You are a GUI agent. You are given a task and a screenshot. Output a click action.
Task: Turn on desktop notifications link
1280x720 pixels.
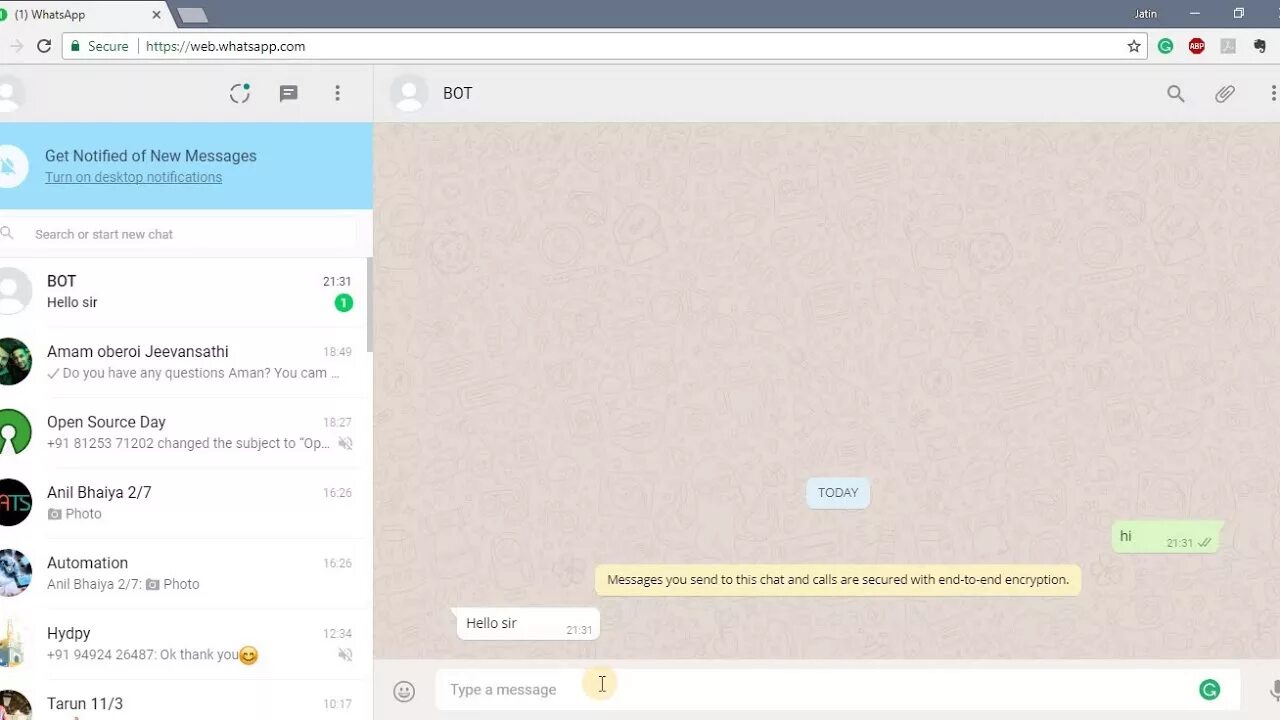tap(133, 177)
